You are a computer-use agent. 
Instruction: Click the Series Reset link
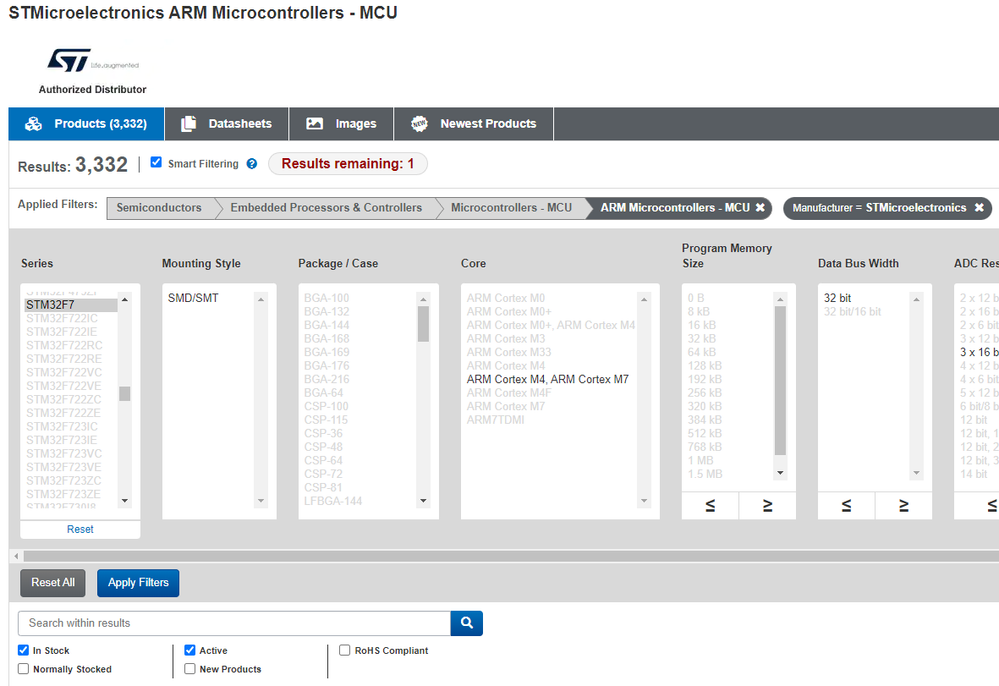click(80, 529)
